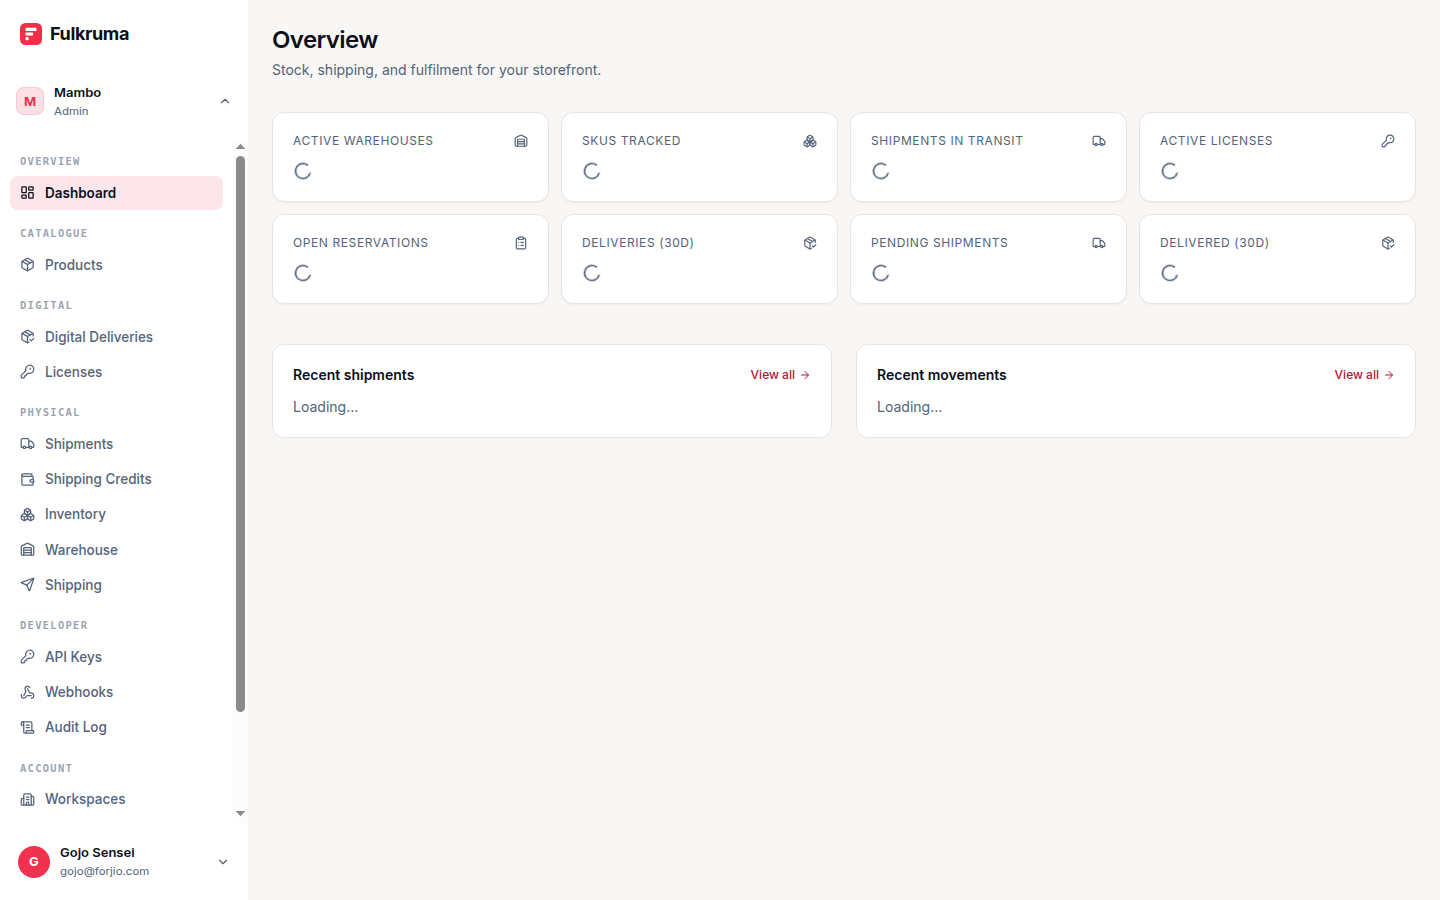Click the API Keys key icon
1440x900 pixels.
click(x=28, y=657)
